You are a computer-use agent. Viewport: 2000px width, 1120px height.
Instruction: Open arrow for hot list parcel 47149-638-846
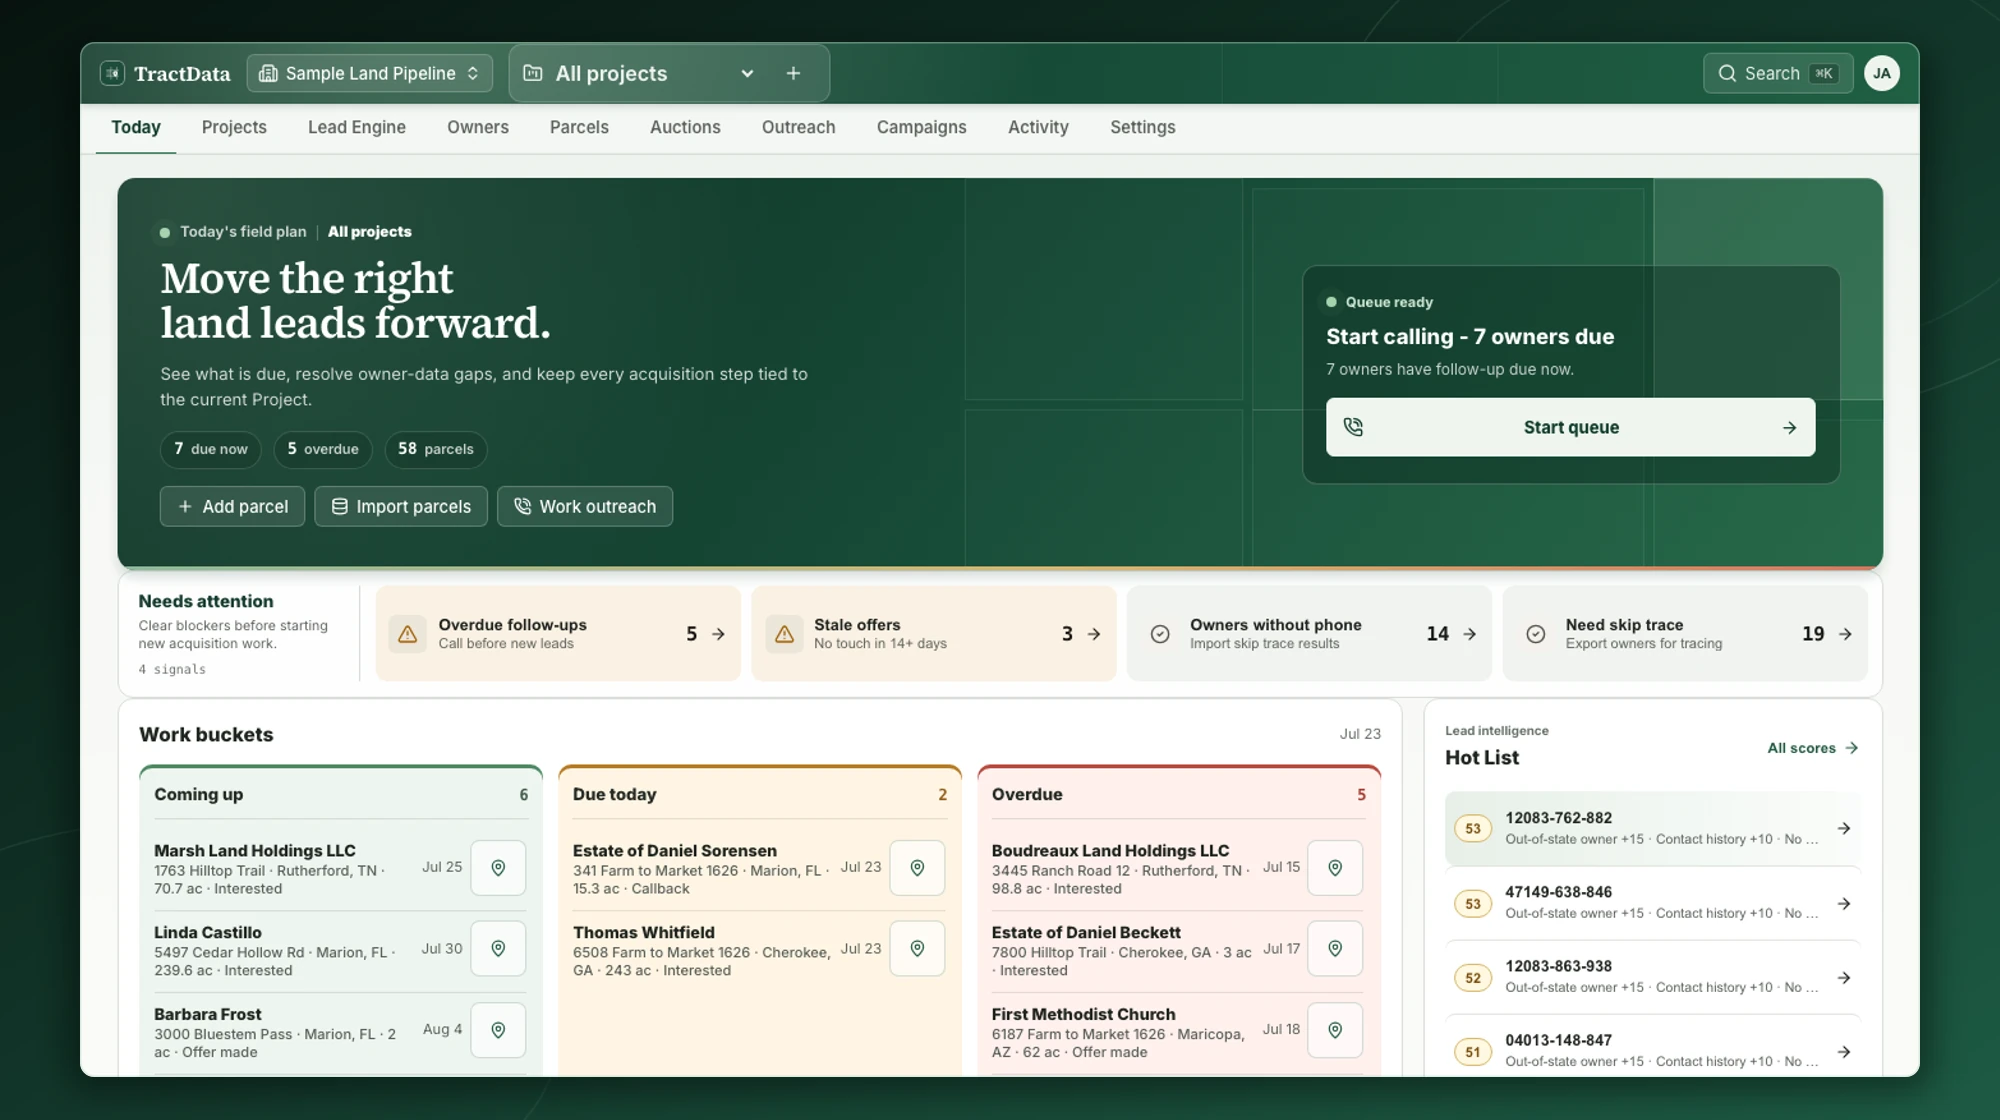click(x=1844, y=904)
